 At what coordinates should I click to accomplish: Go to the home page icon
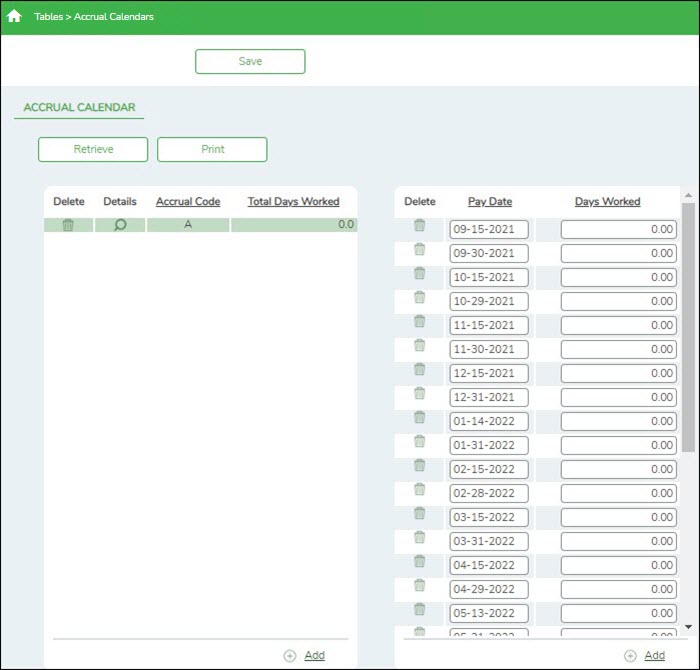14,16
